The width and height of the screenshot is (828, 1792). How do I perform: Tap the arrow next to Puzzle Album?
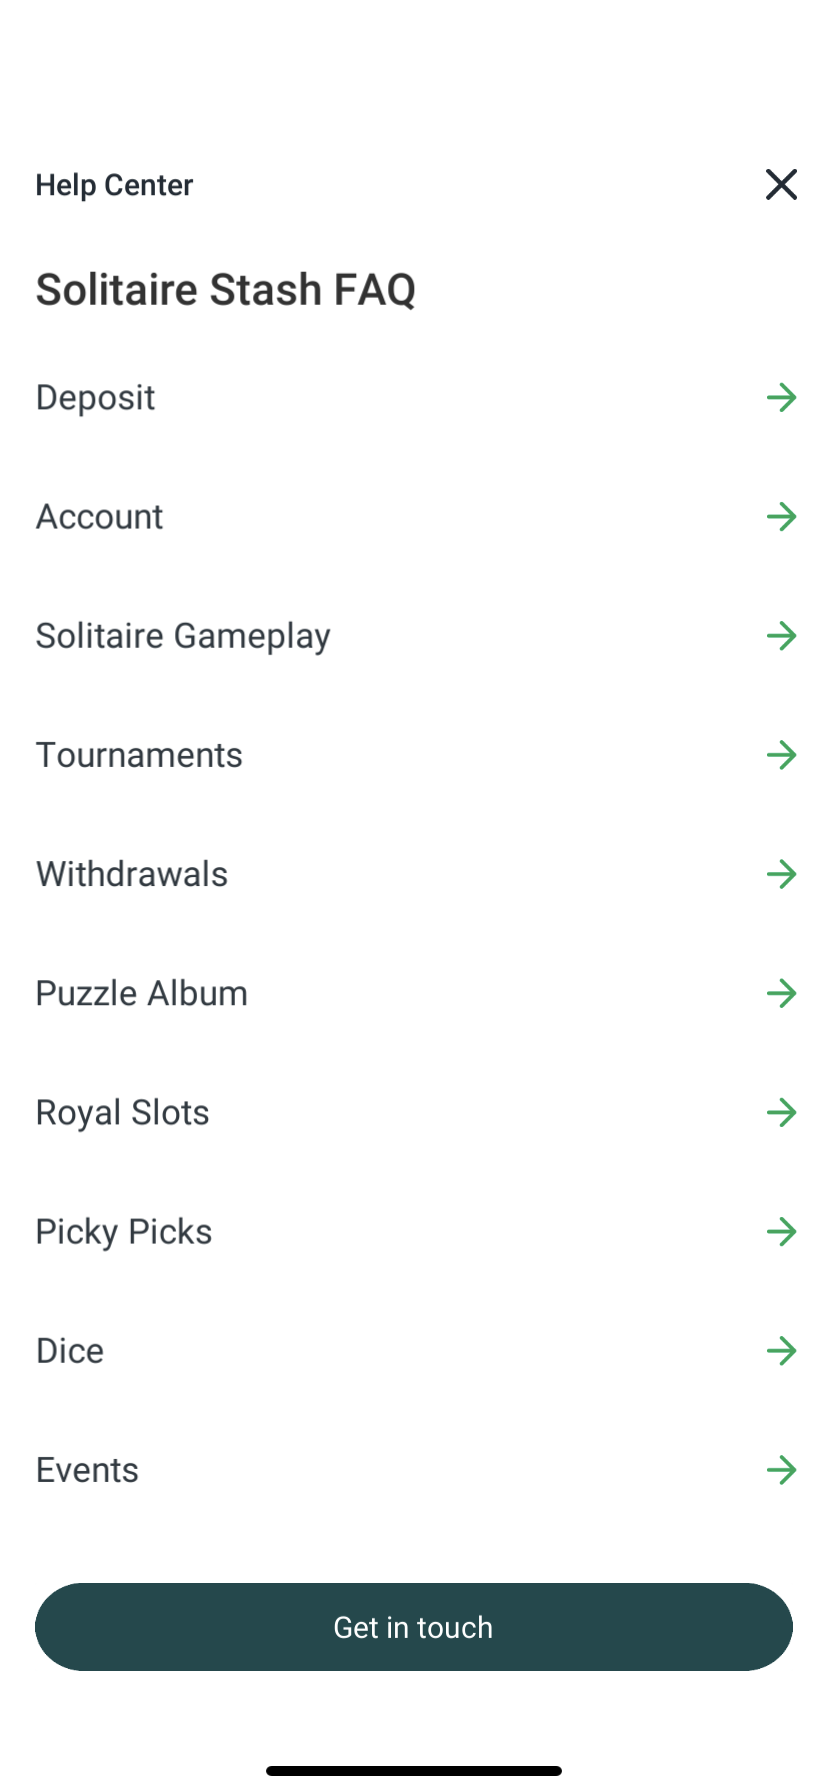(x=781, y=993)
